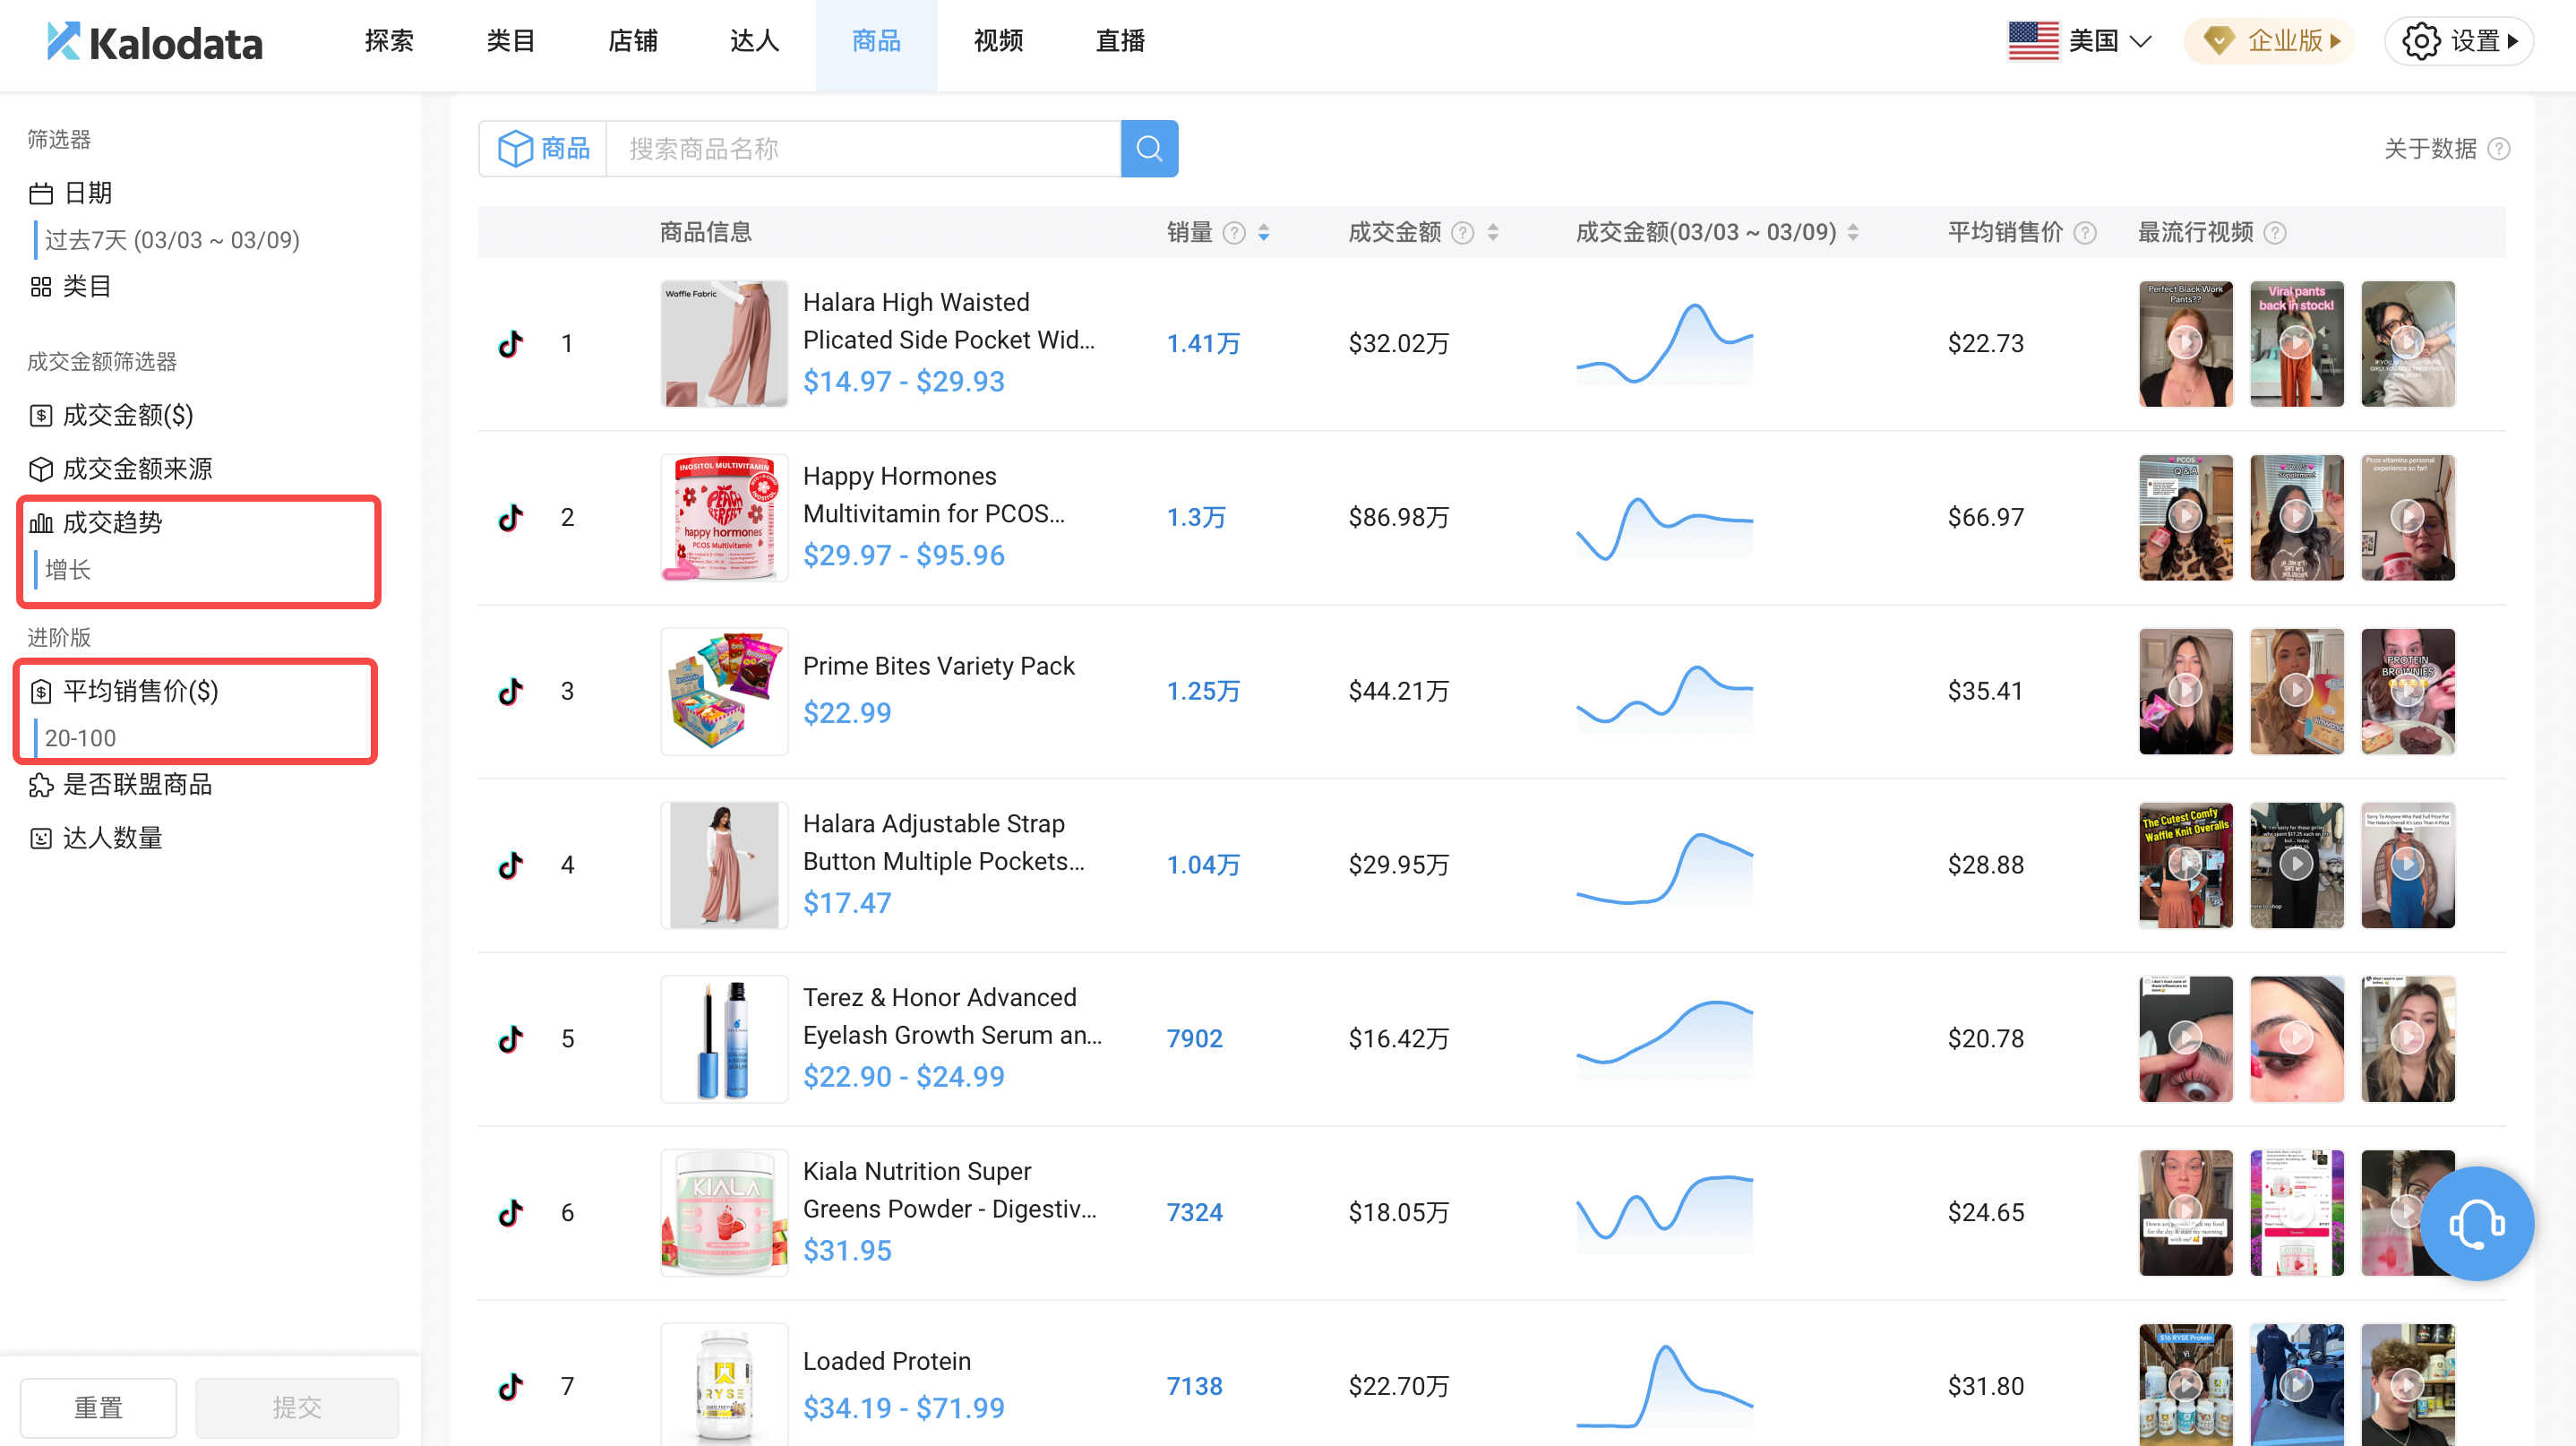Click the Happy Hormones sales trend chart

point(1664,527)
